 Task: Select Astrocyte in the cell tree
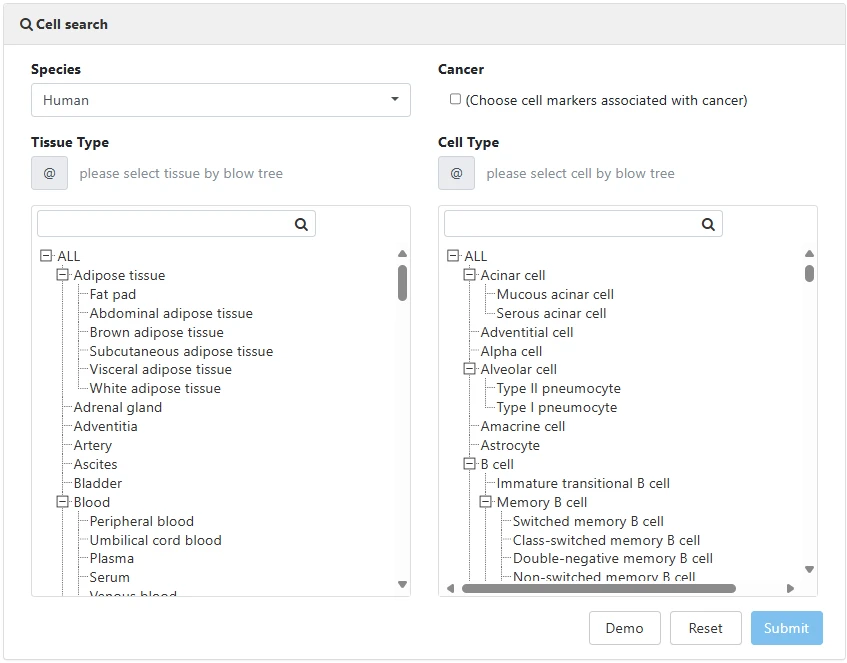pos(510,445)
